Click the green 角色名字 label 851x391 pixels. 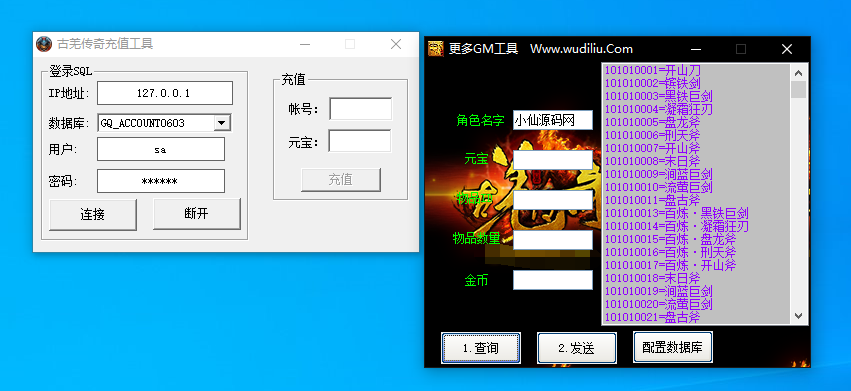coord(480,121)
